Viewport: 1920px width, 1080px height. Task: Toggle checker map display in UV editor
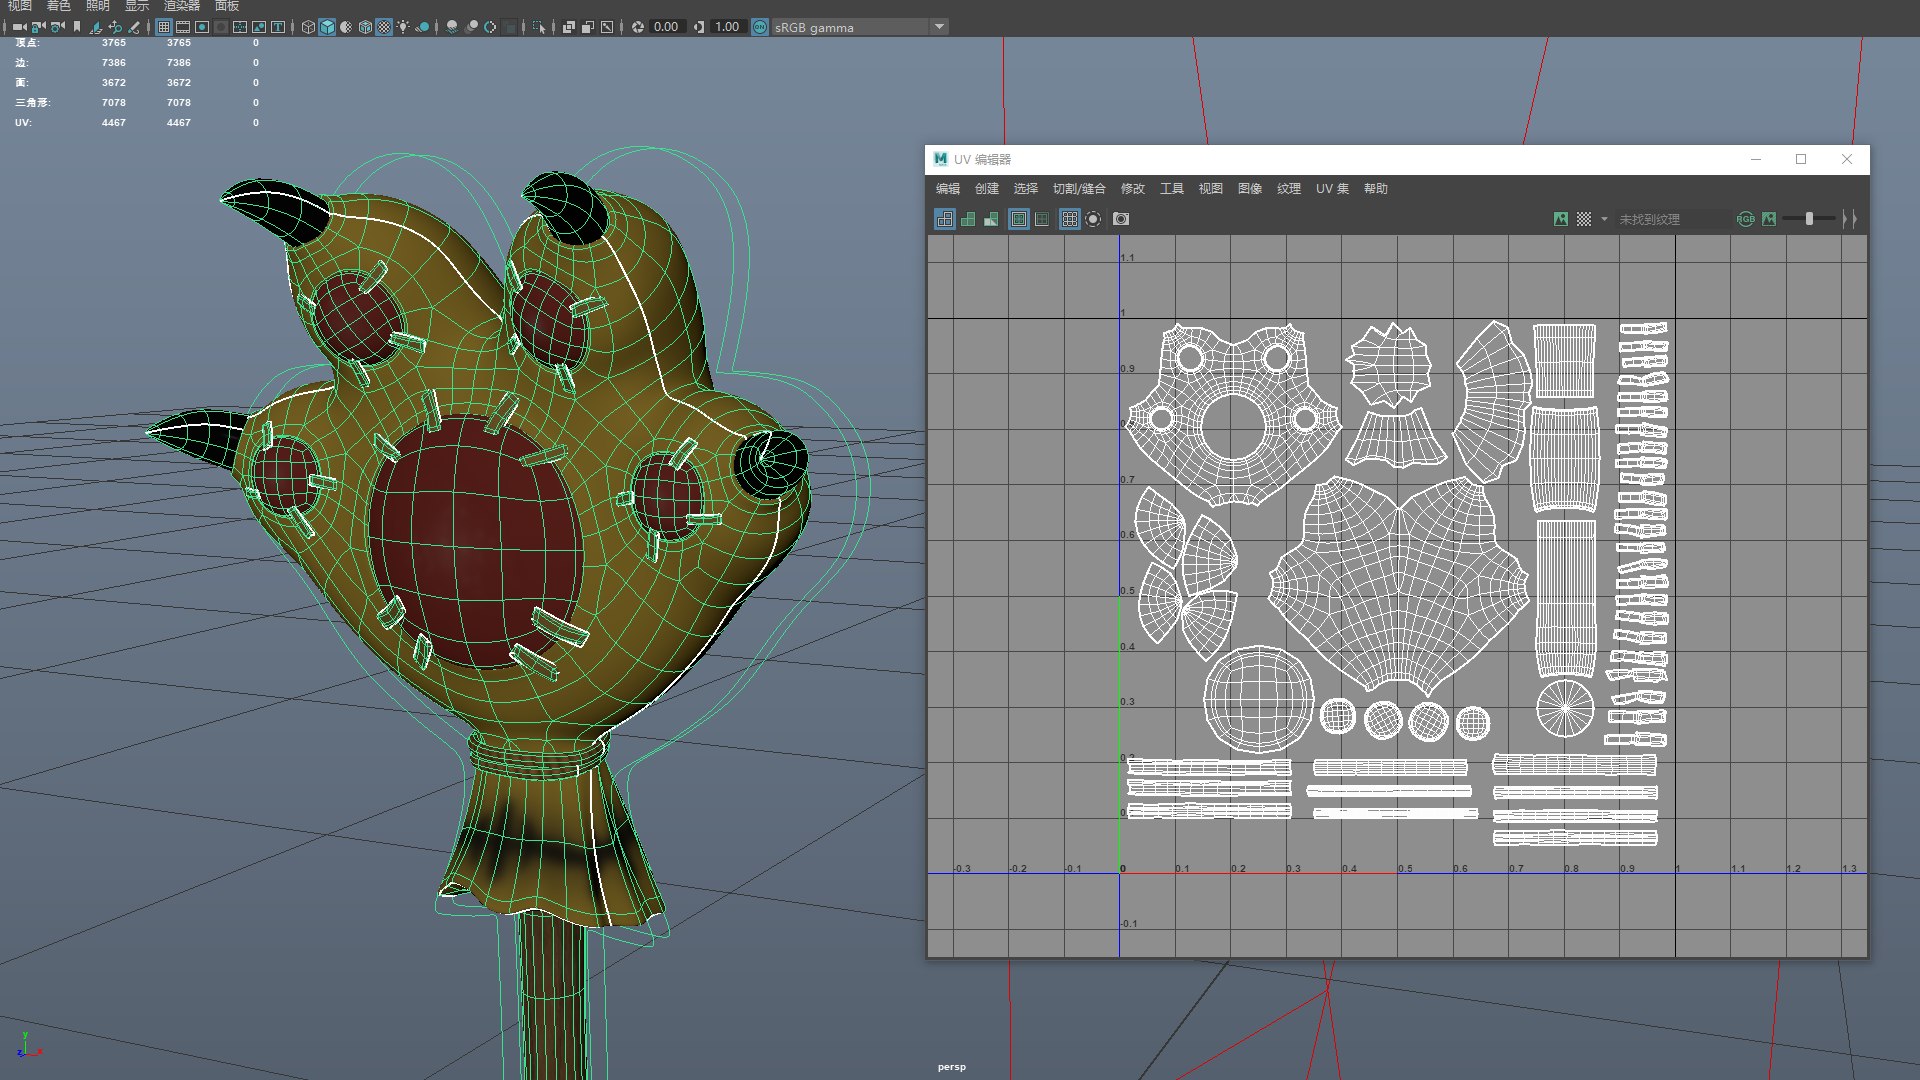[1584, 219]
